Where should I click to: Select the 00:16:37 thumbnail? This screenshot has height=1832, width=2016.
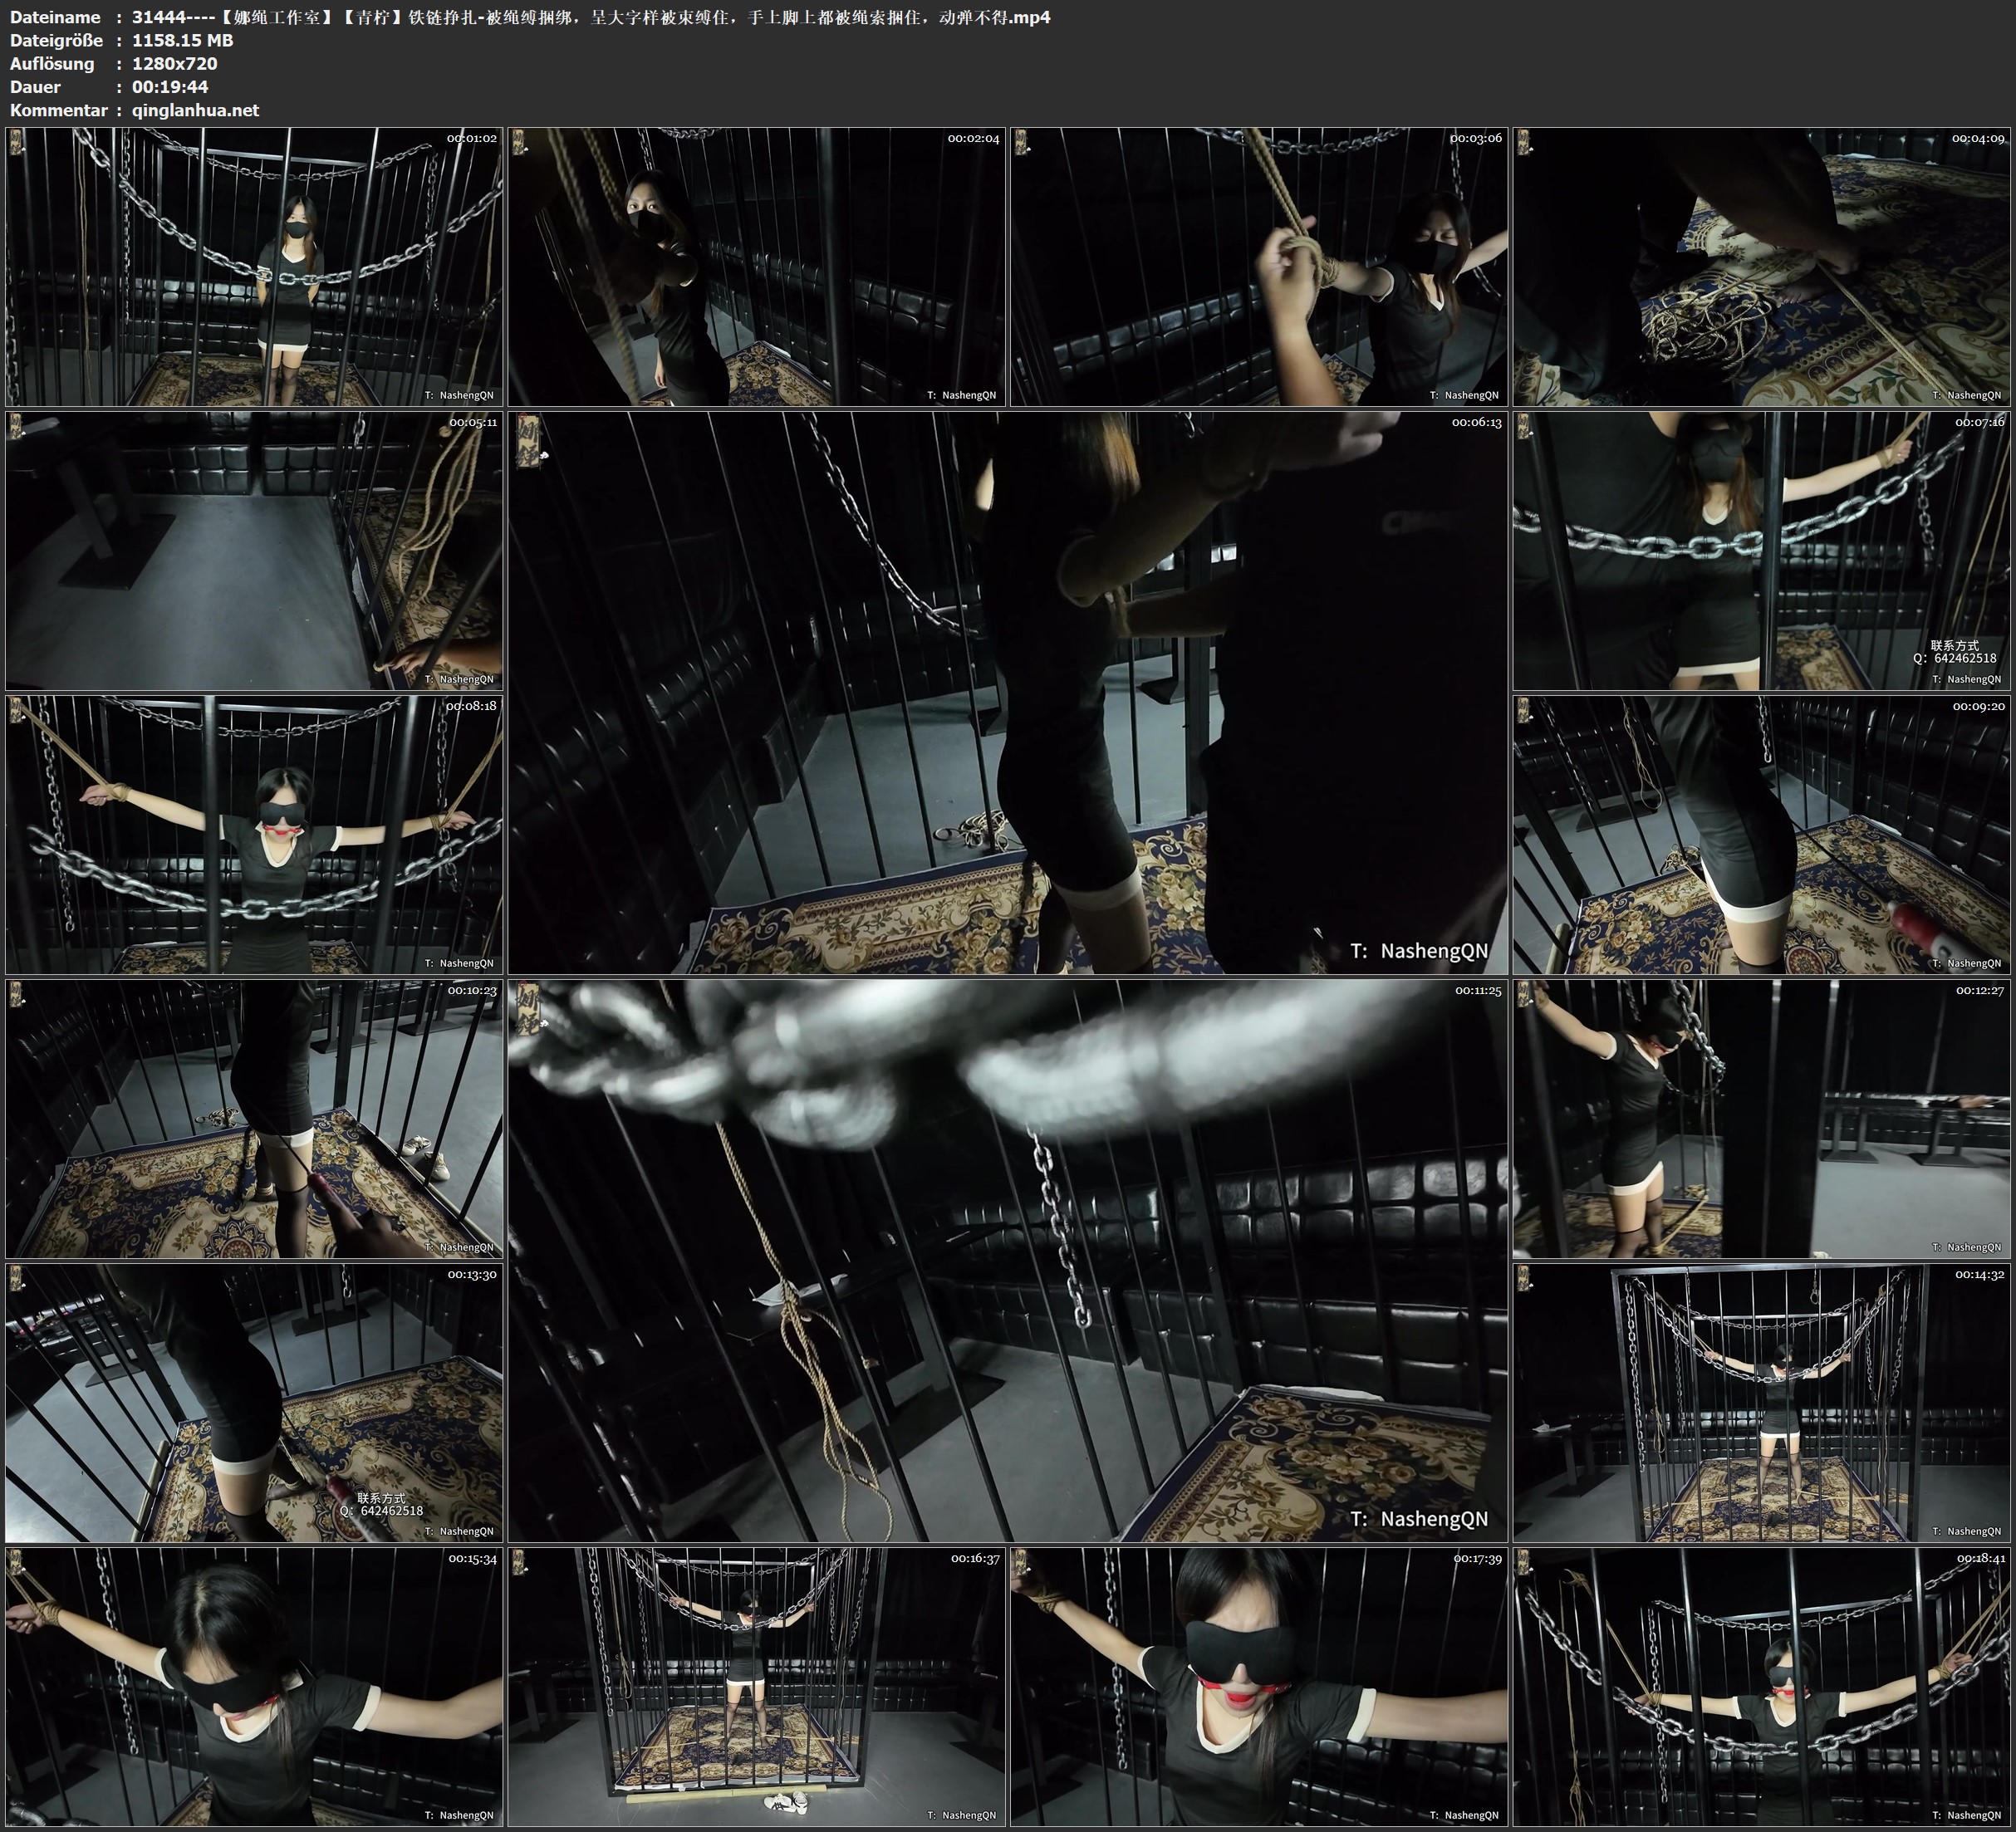pos(757,1686)
